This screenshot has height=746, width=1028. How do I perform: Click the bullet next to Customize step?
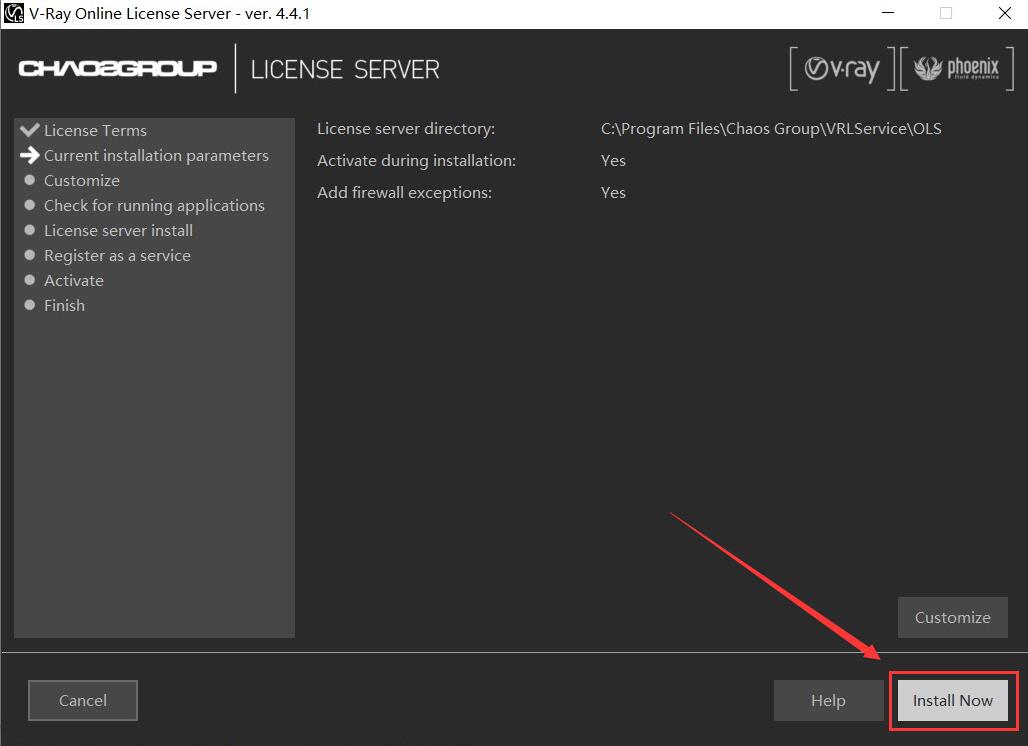point(29,180)
